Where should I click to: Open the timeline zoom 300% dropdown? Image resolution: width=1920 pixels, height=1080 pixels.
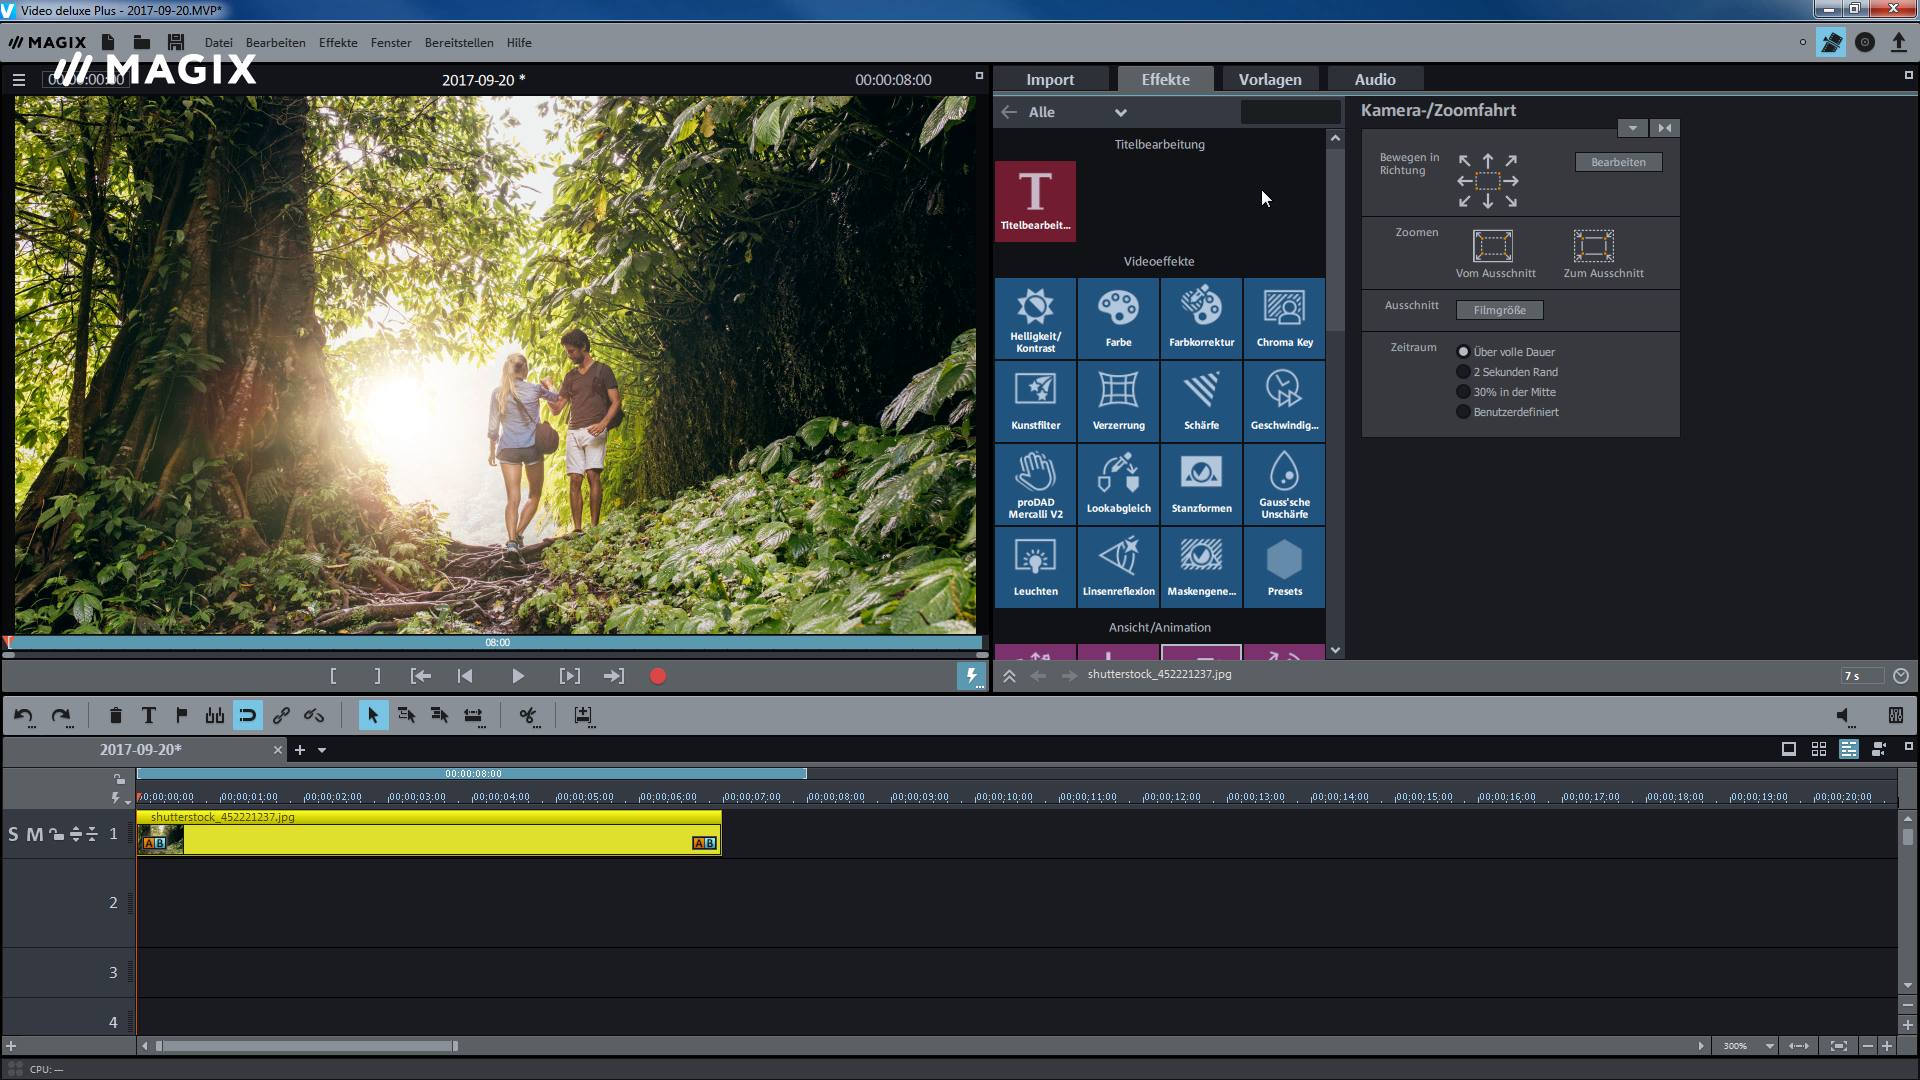pyautogui.click(x=1769, y=1046)
